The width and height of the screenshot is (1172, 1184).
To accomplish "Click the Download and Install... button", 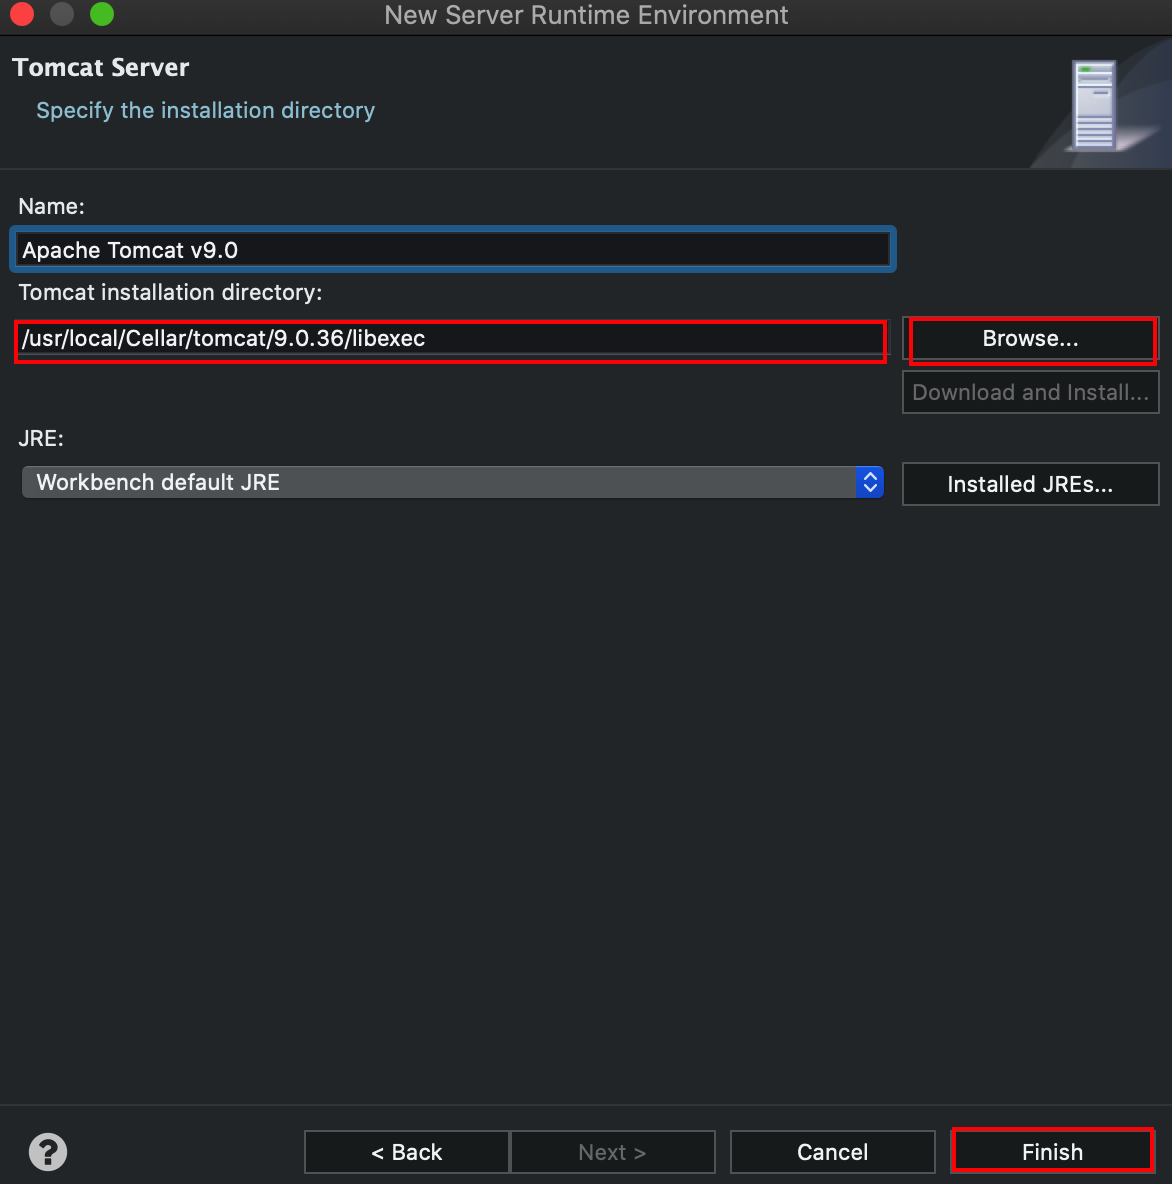I will tap(1030, 393).
